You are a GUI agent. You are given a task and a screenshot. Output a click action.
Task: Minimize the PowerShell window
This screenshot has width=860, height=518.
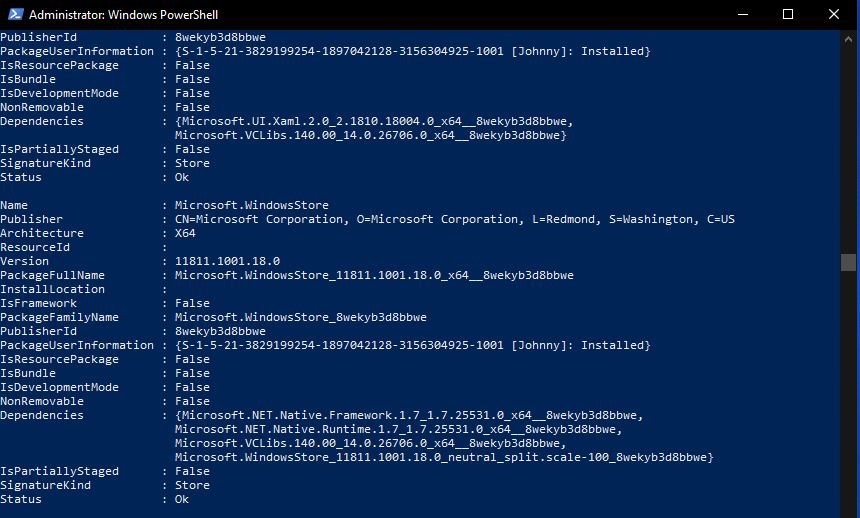coord(743,14)
